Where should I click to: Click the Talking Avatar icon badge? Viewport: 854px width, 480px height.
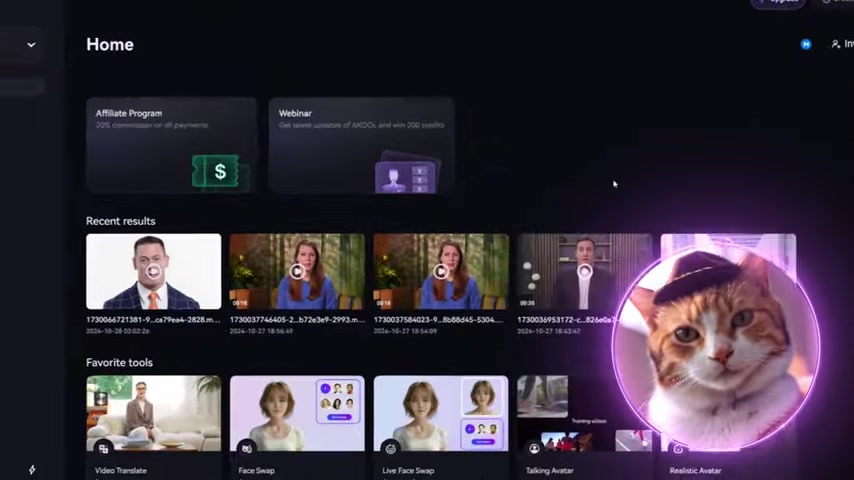[x=534, y=449]
